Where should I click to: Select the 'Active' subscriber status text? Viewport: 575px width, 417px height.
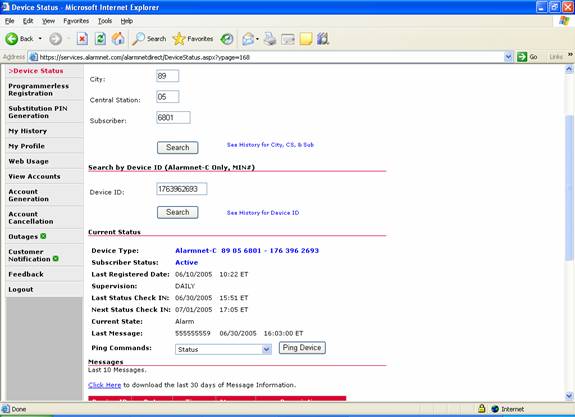click(187, 263)
